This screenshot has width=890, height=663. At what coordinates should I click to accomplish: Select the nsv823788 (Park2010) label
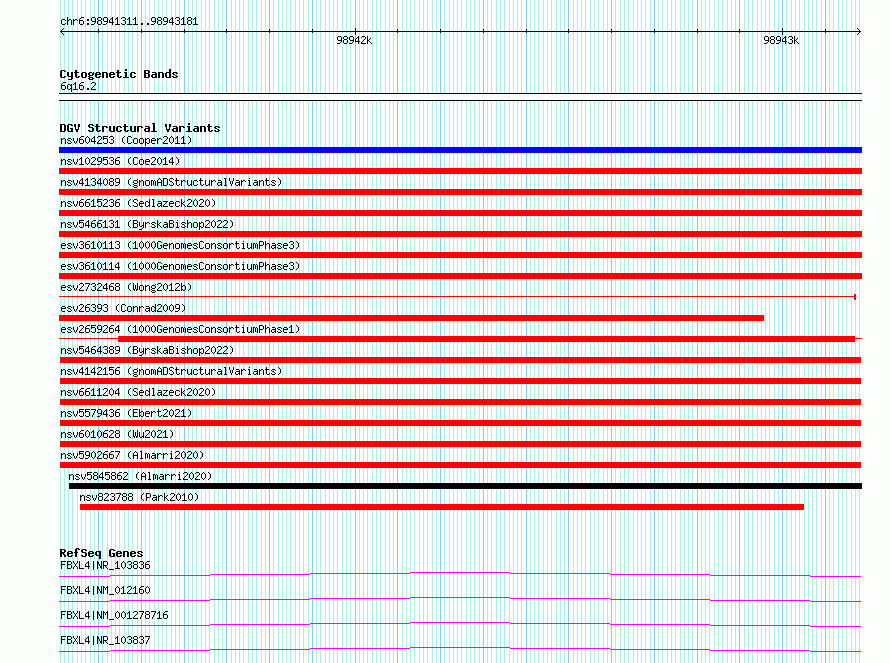(x=139, y=497)
